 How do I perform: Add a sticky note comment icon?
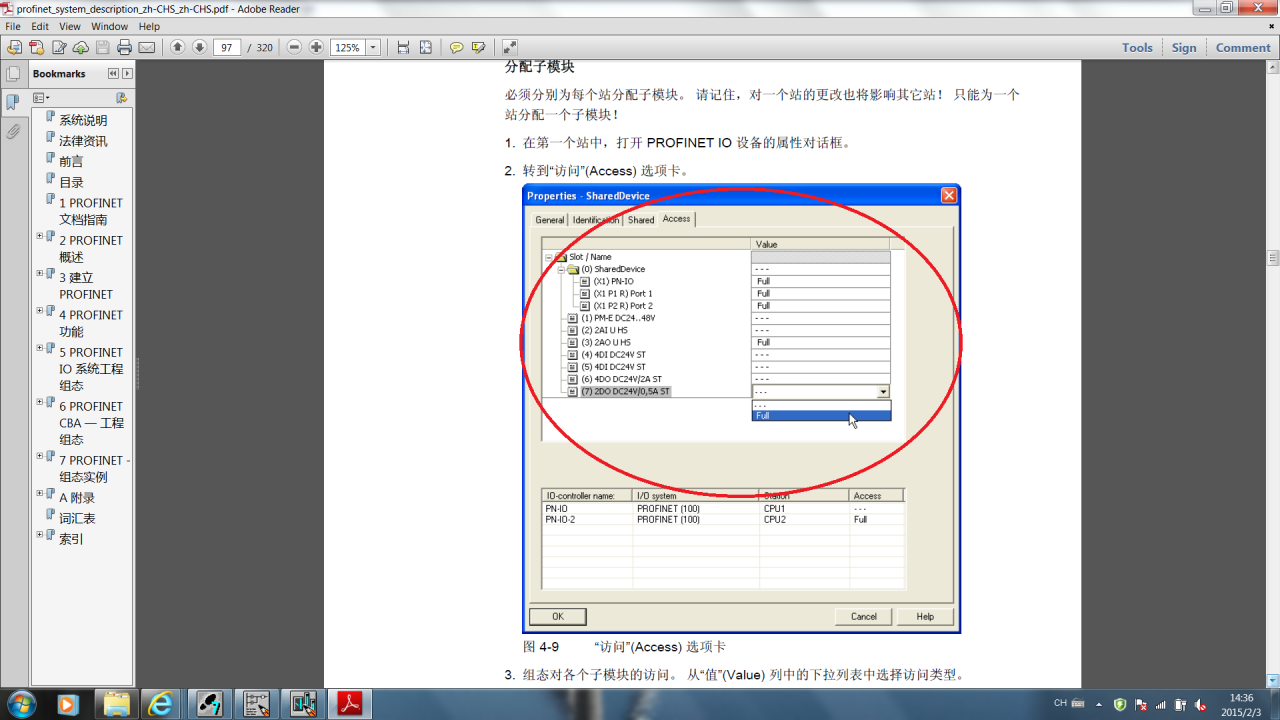[x=456, y=47]
